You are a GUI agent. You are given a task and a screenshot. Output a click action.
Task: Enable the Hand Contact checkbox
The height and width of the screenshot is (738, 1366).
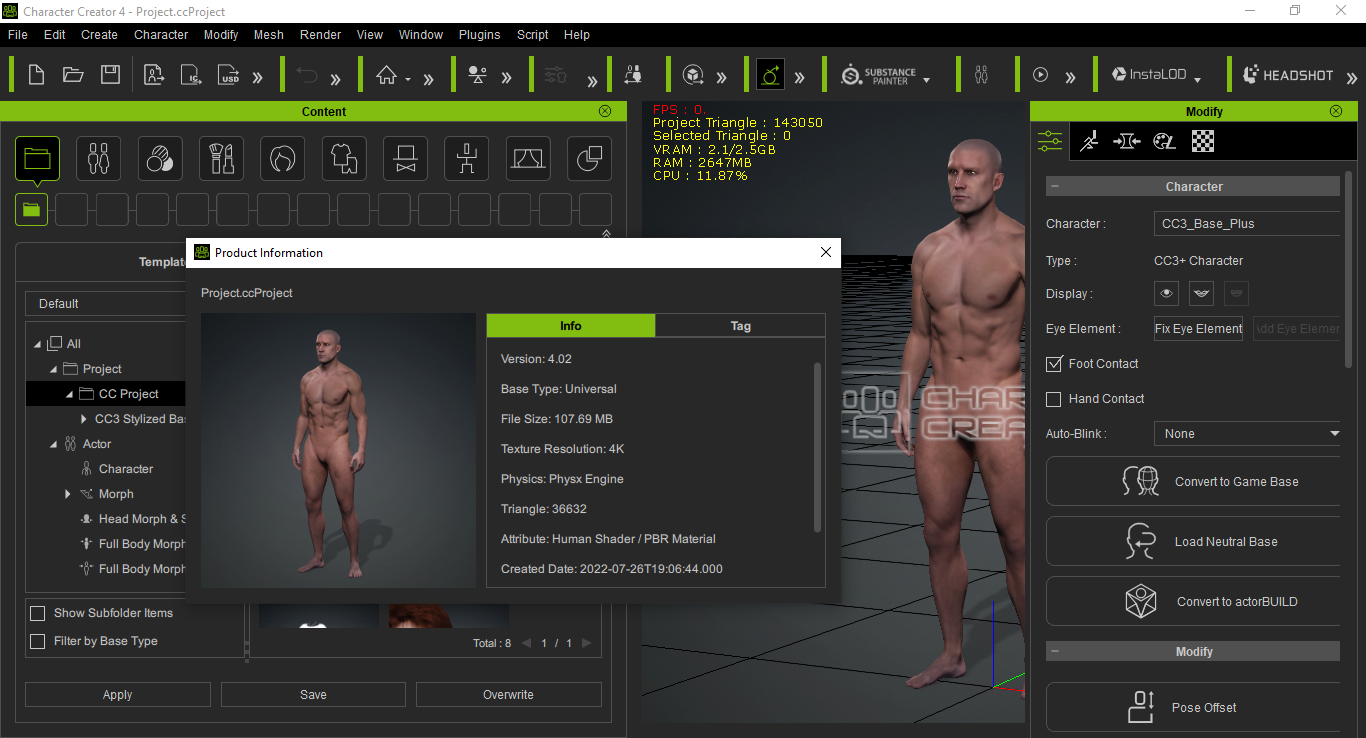click(x=1053, y=399)
